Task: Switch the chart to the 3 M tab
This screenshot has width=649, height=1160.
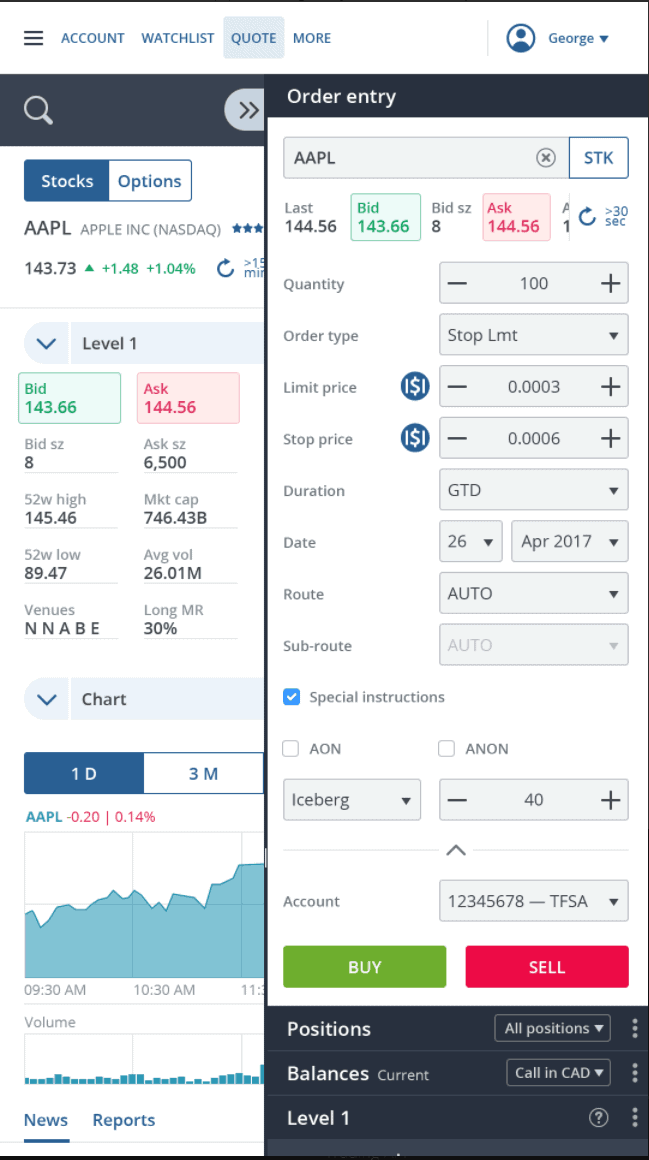Action: [203, 772]
